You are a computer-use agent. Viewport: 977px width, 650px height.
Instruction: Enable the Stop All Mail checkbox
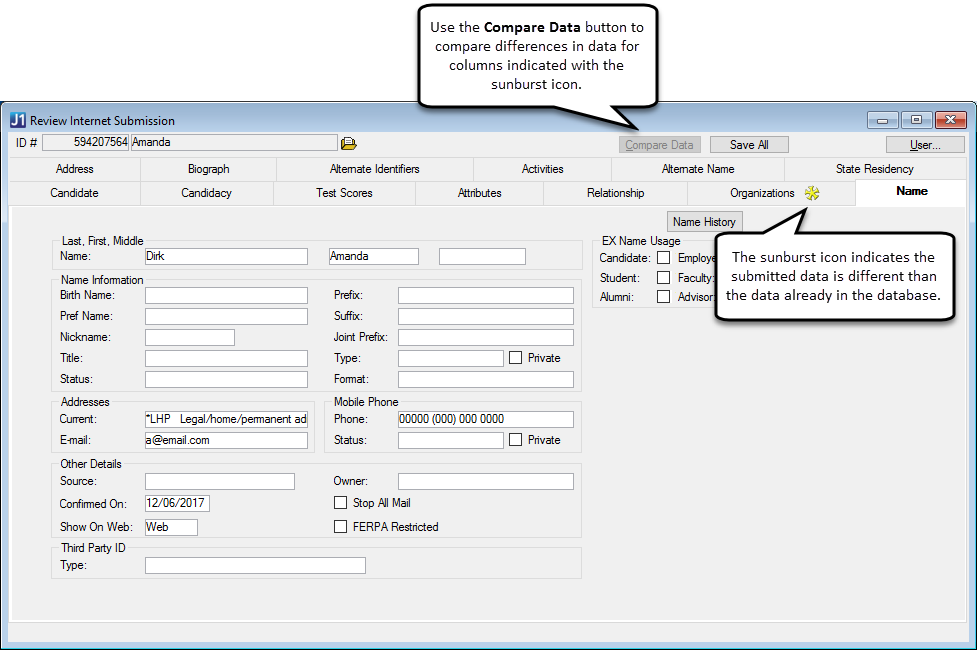[341, 503]
